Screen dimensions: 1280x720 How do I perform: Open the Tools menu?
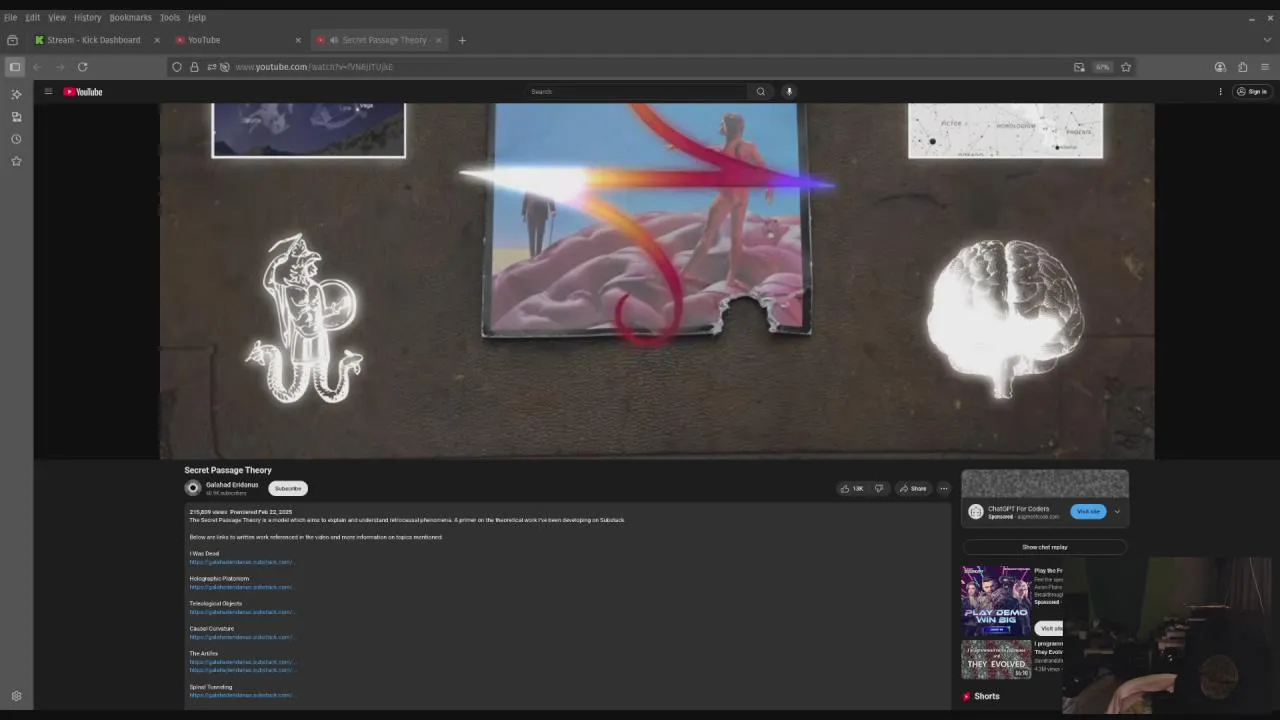click(170, 17)
